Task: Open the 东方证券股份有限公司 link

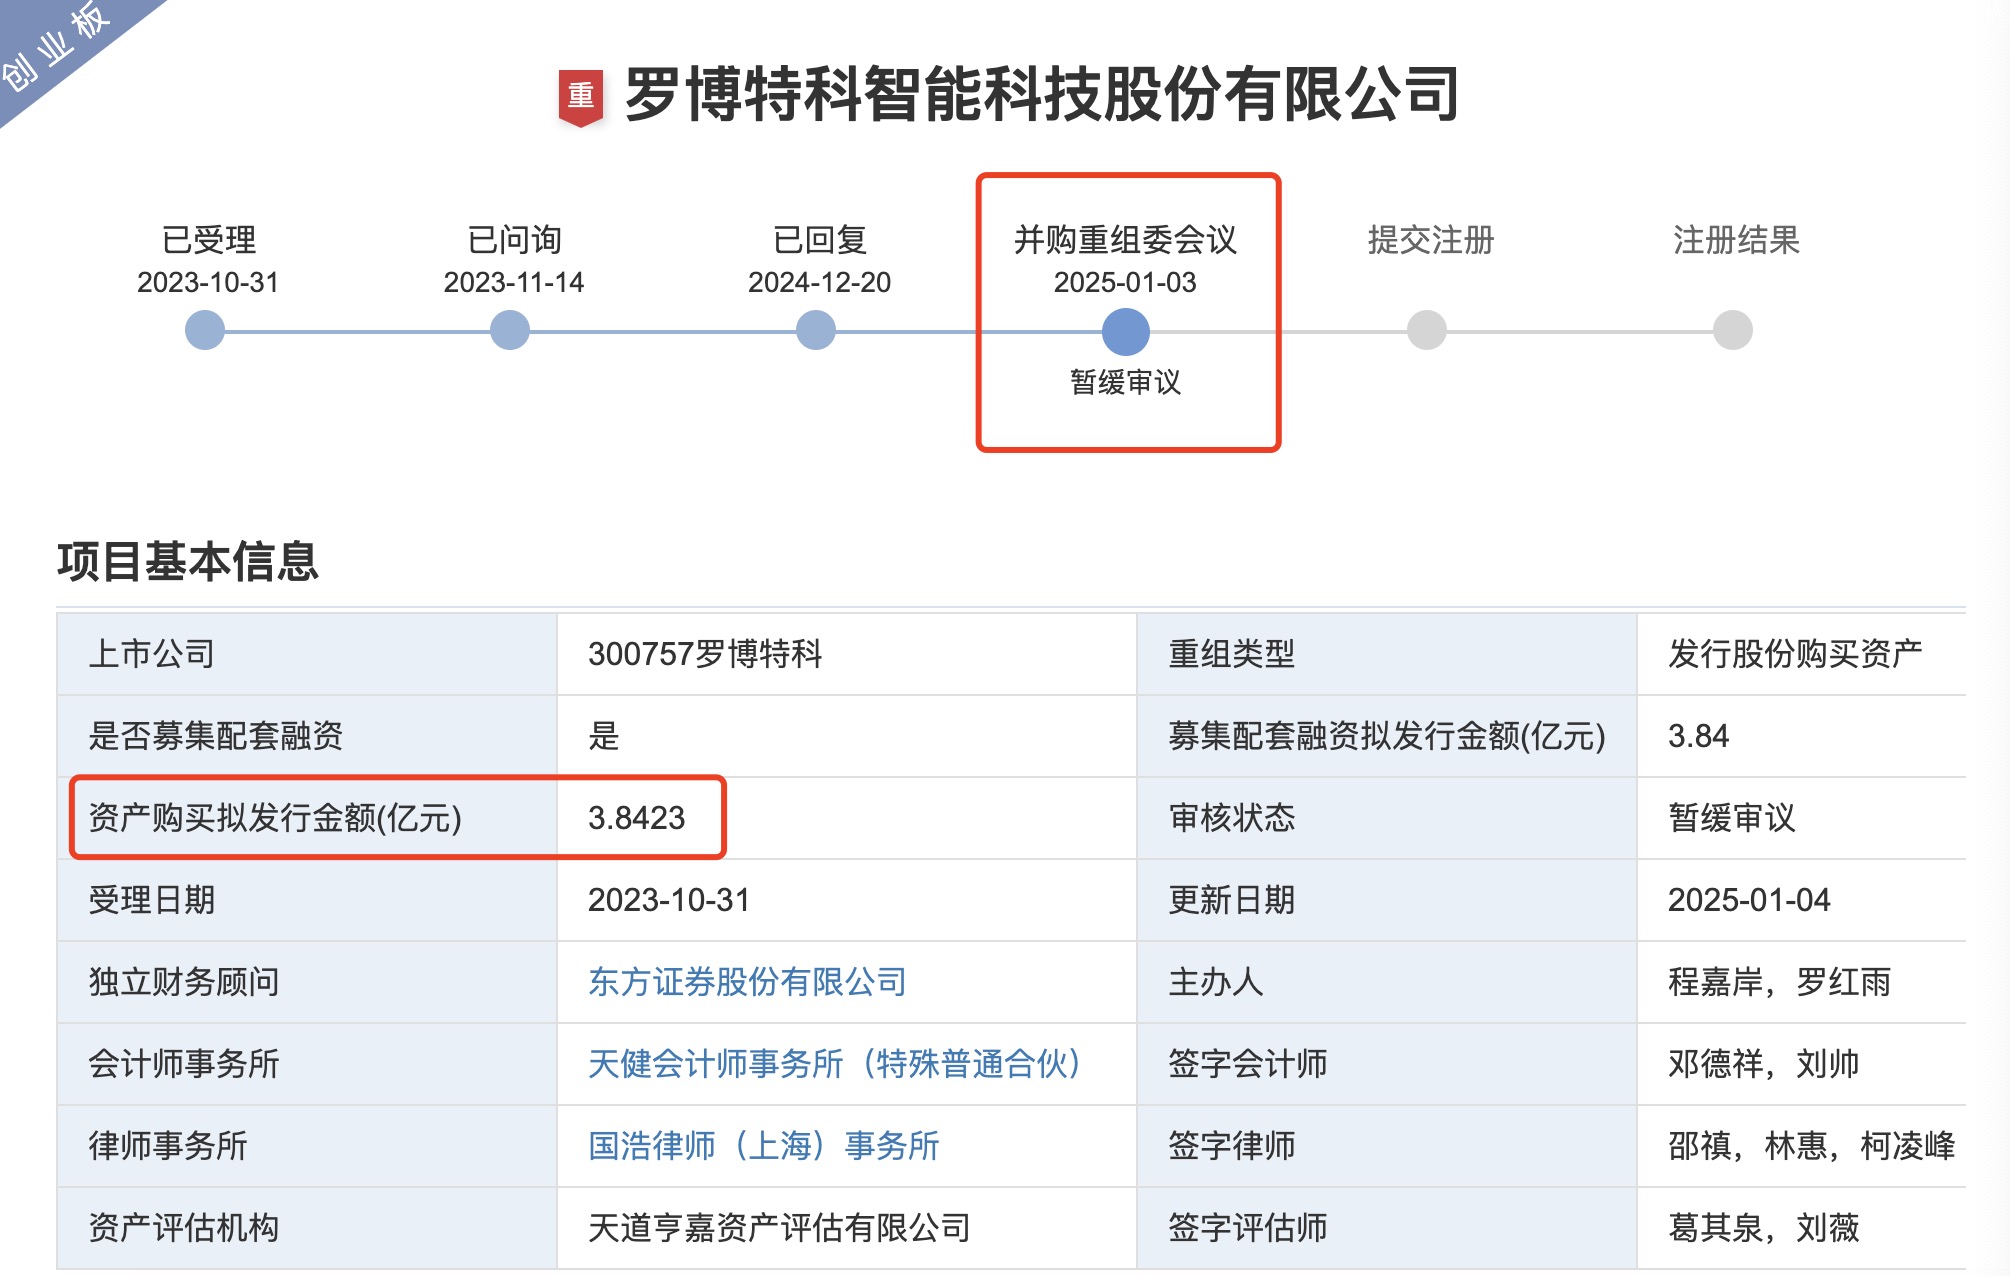Action: pos(747,982)
